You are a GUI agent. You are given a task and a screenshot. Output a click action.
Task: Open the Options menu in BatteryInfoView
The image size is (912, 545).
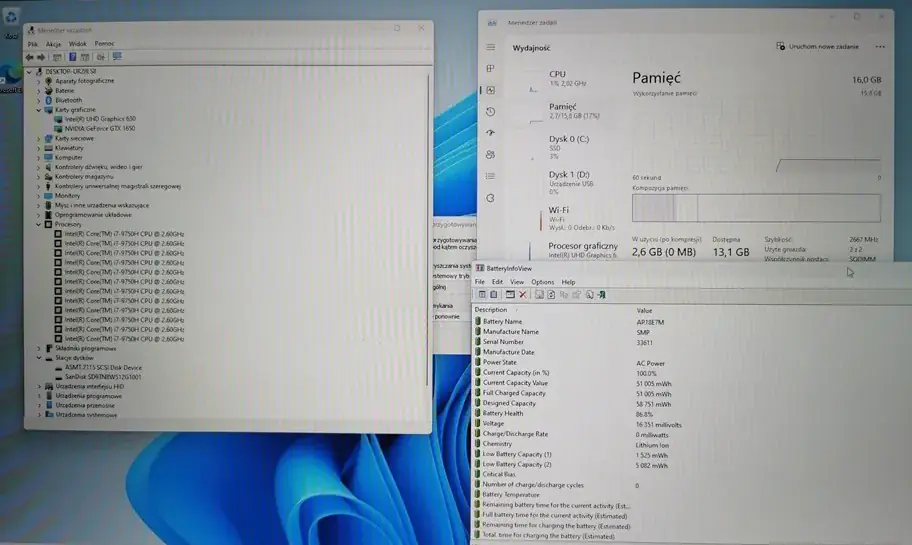542,282
